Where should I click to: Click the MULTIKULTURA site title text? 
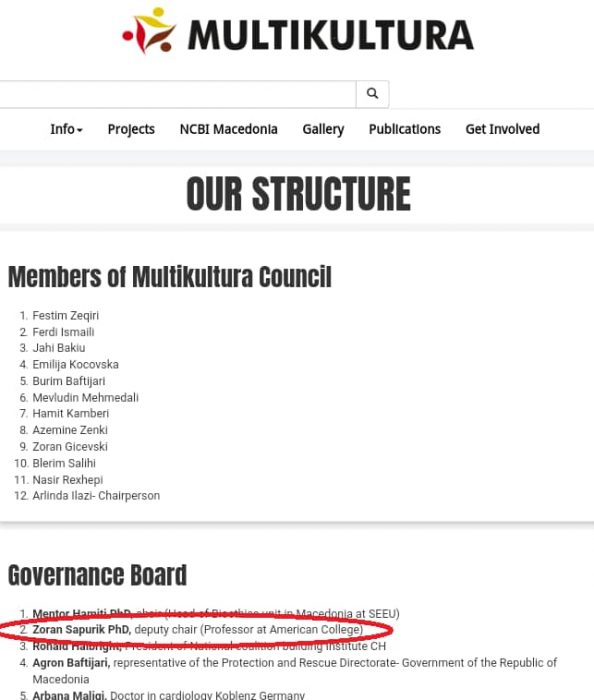click(x=331, y=35)
